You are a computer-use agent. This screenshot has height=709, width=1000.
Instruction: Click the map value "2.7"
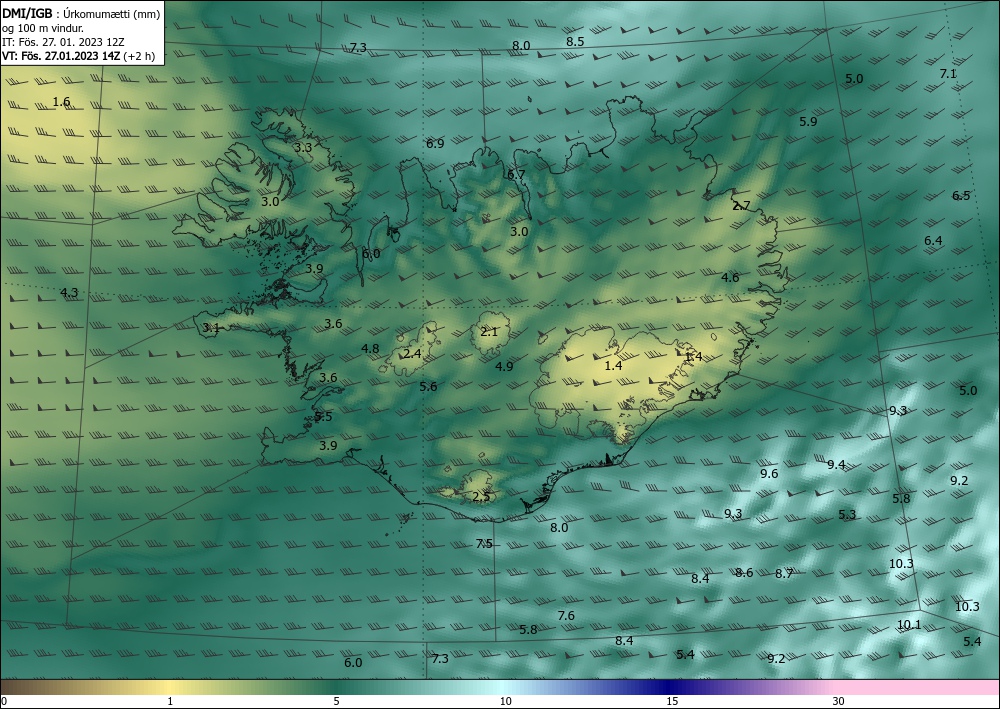click(741, 206)
